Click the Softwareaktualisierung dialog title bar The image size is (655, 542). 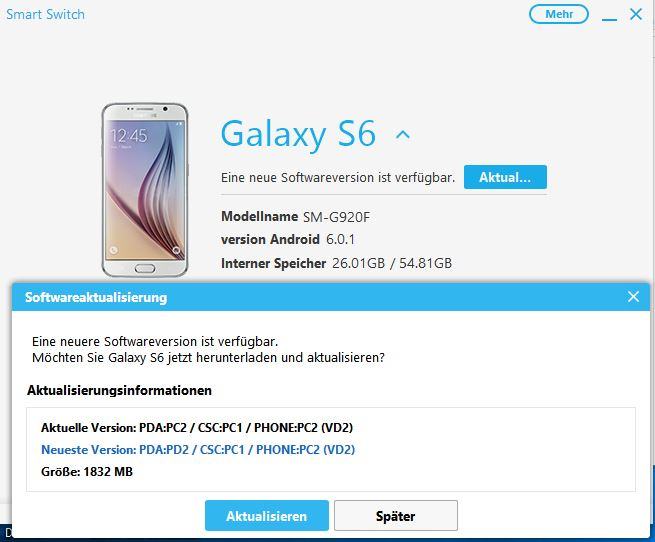tap(330, 297)
